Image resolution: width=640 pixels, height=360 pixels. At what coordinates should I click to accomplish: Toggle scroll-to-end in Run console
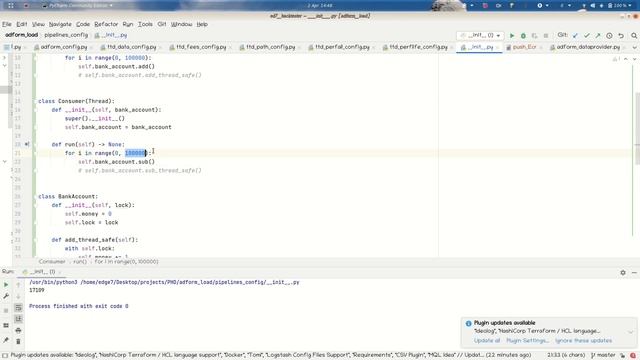click(x=18, y=319)
